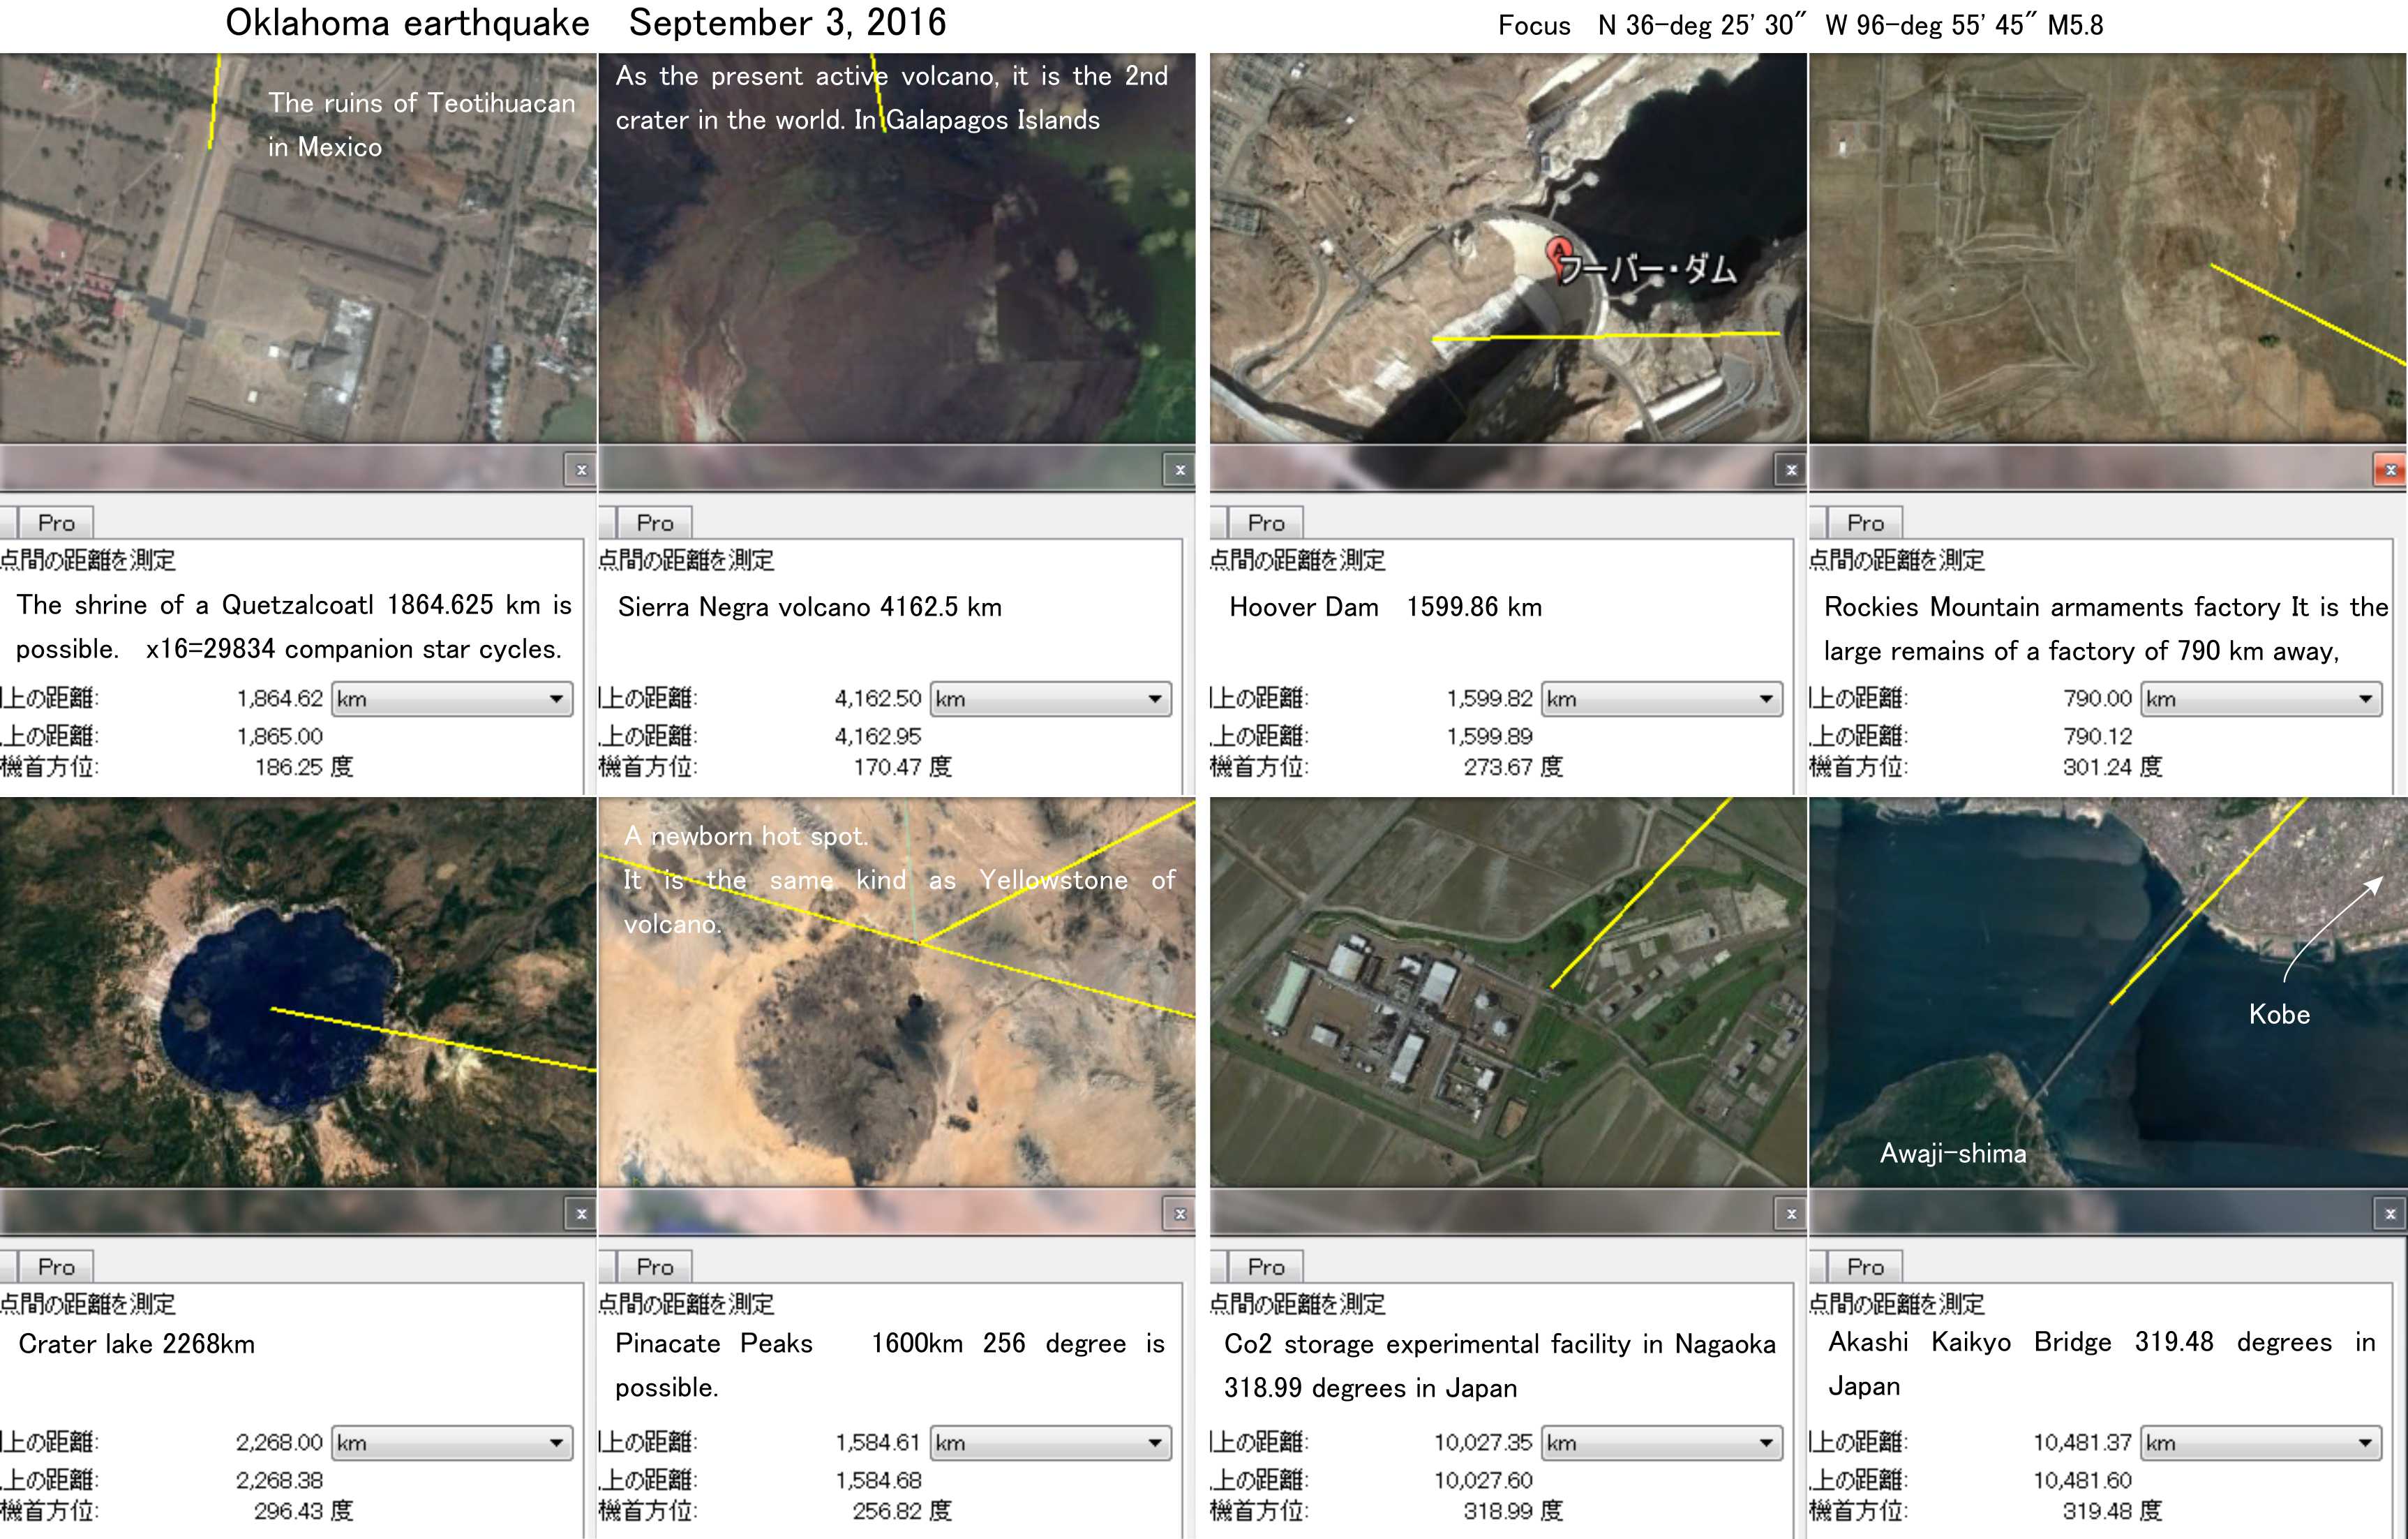This screenshot has height=1539, width=2408.
Task: Expand the km dropdown beside 10,027.35
Action: tap(1662, 1443)
